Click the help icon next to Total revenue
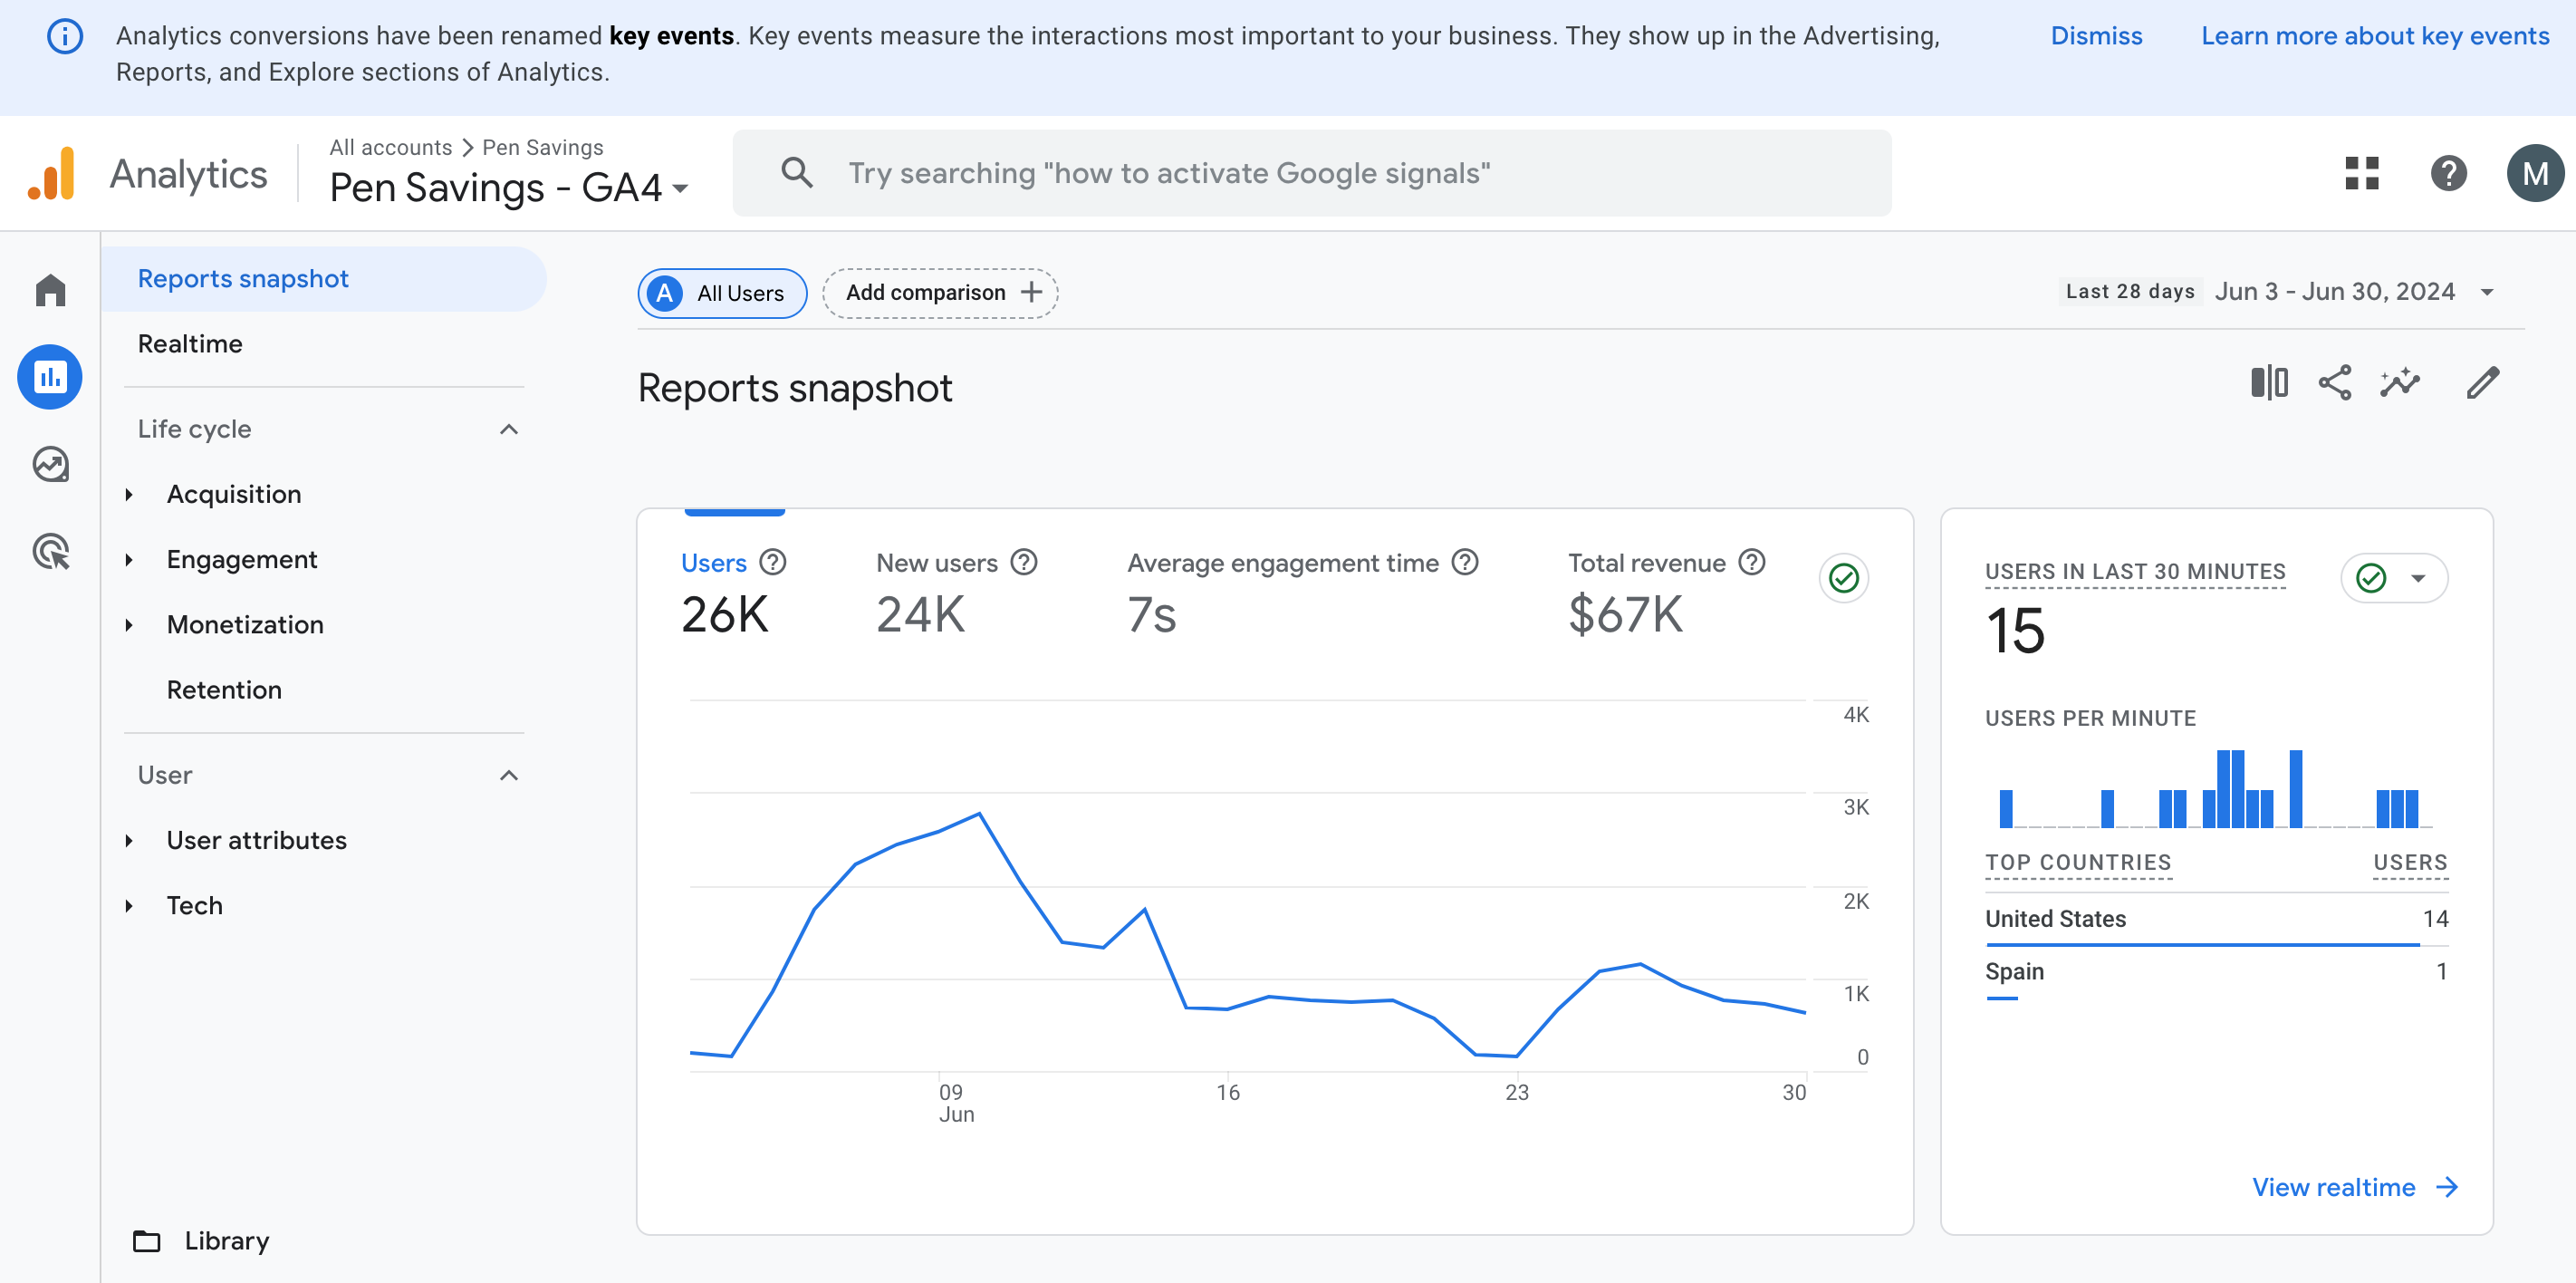2576x1283 pixels. click(x=1752, y=563)
